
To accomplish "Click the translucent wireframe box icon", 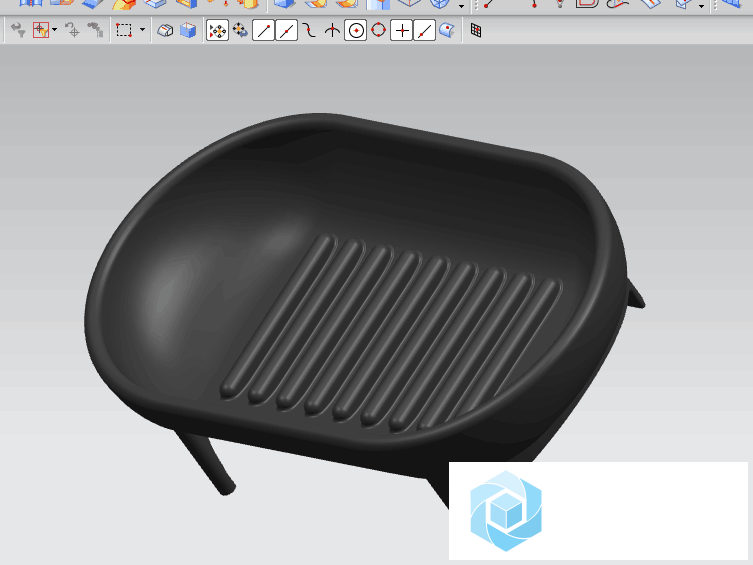I will (165, 31).
